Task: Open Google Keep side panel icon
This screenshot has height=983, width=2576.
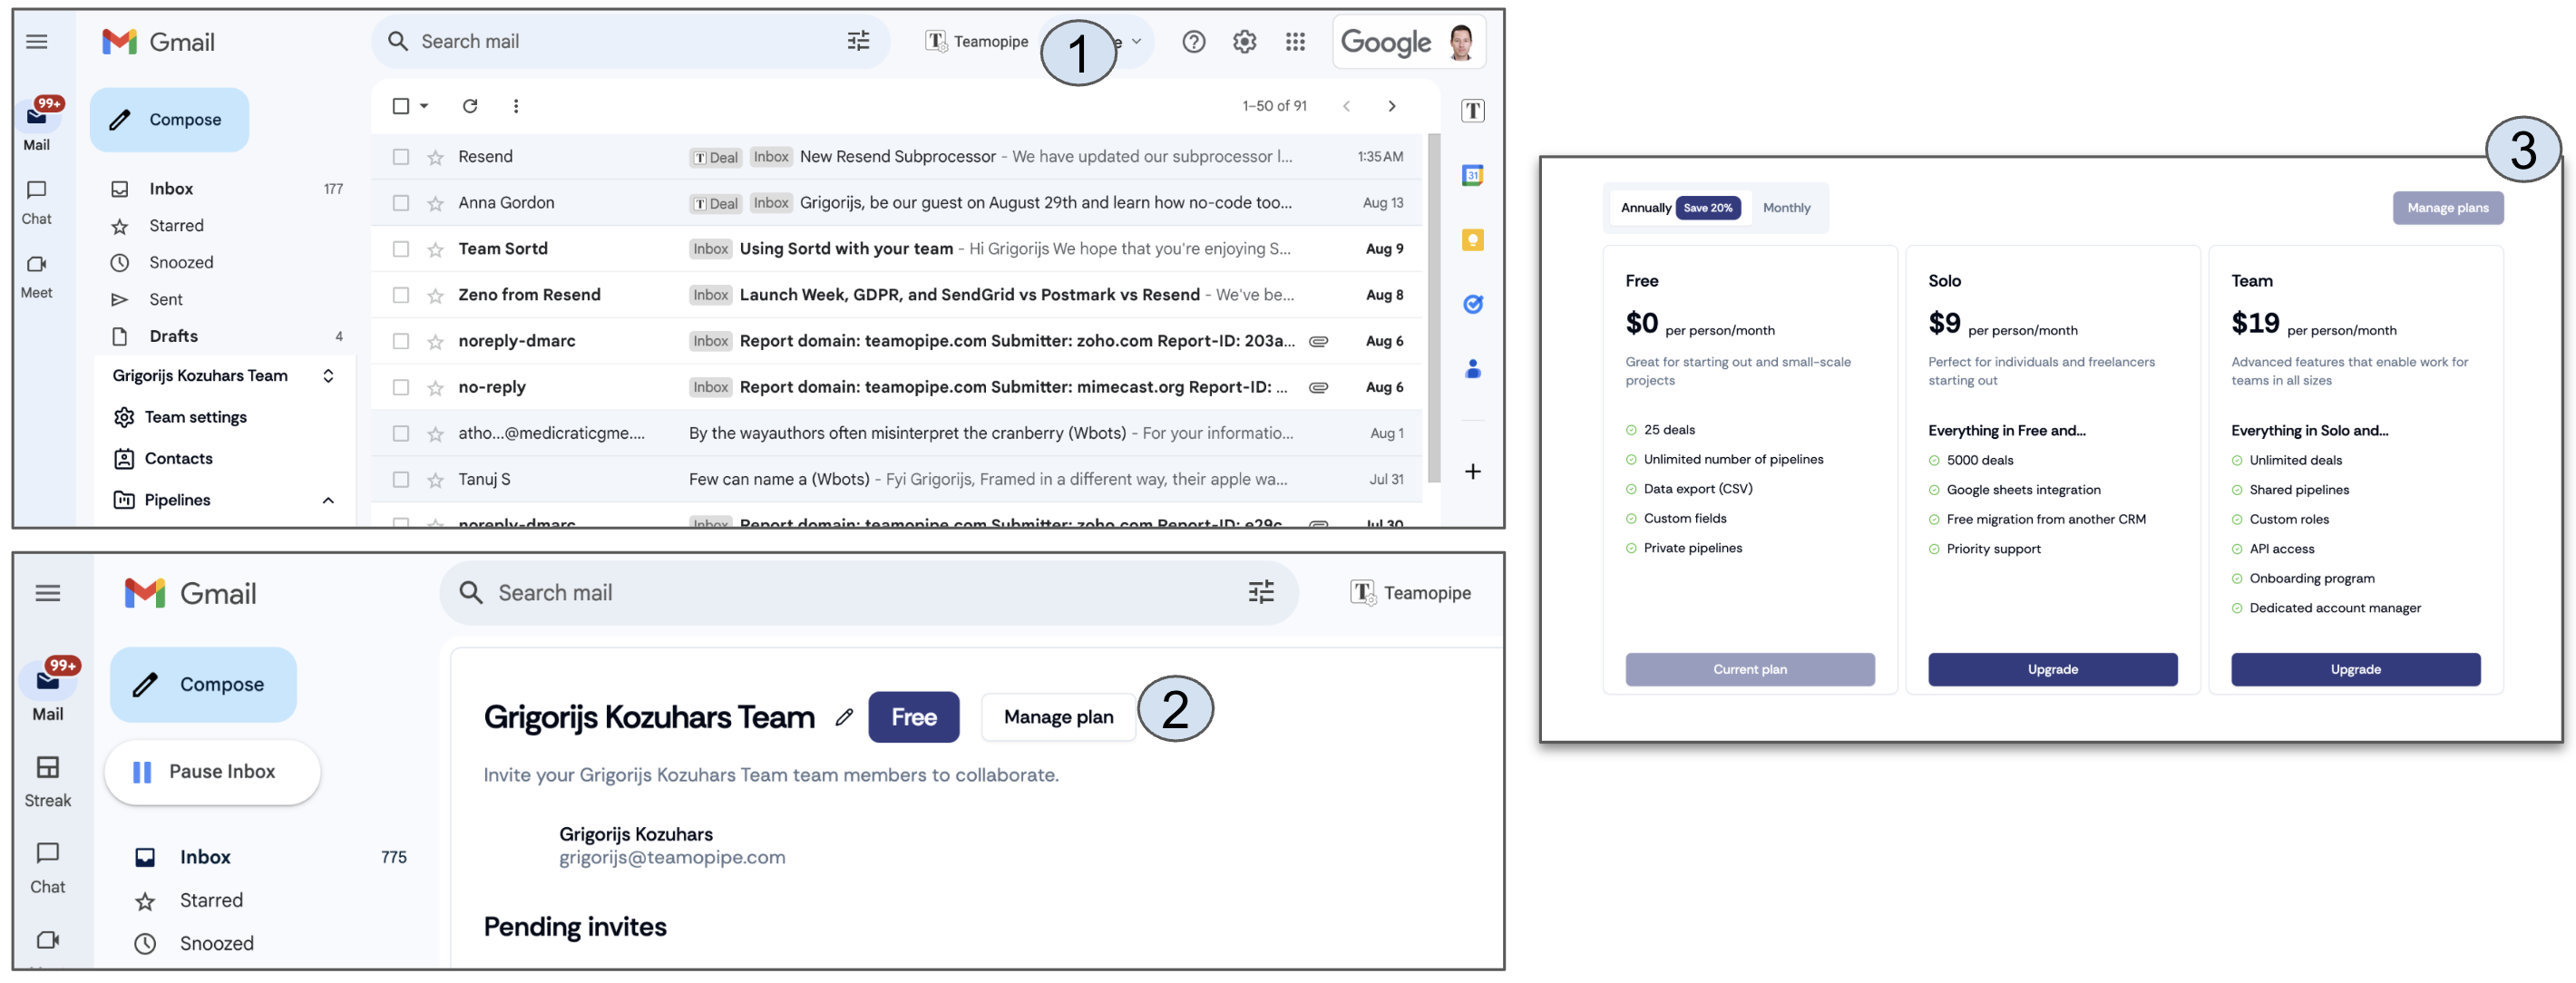Action: (x=1472, y=240)
